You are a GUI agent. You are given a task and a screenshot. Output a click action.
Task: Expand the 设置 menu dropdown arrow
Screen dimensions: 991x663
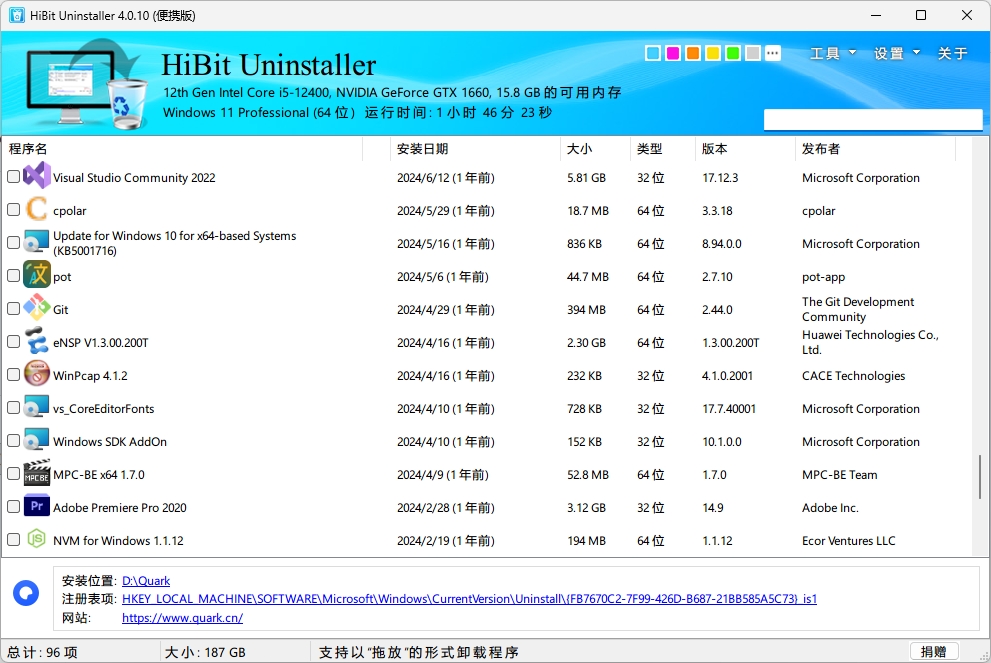[916, 52]
